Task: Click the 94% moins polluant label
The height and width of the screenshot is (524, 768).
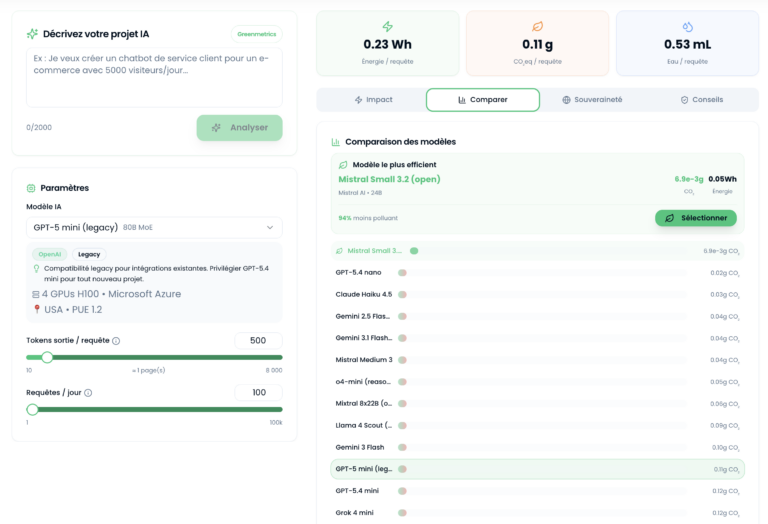Action: [368, 218]
